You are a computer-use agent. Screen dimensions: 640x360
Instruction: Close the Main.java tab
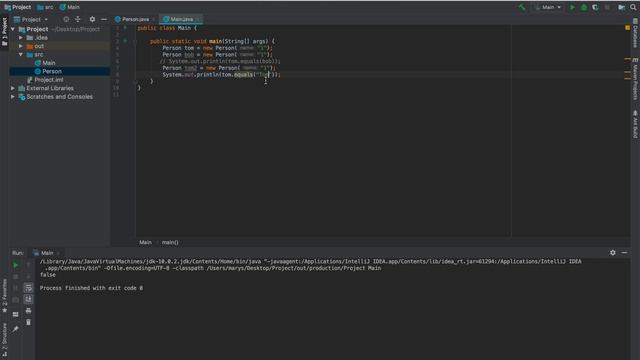tap(198, 19)
